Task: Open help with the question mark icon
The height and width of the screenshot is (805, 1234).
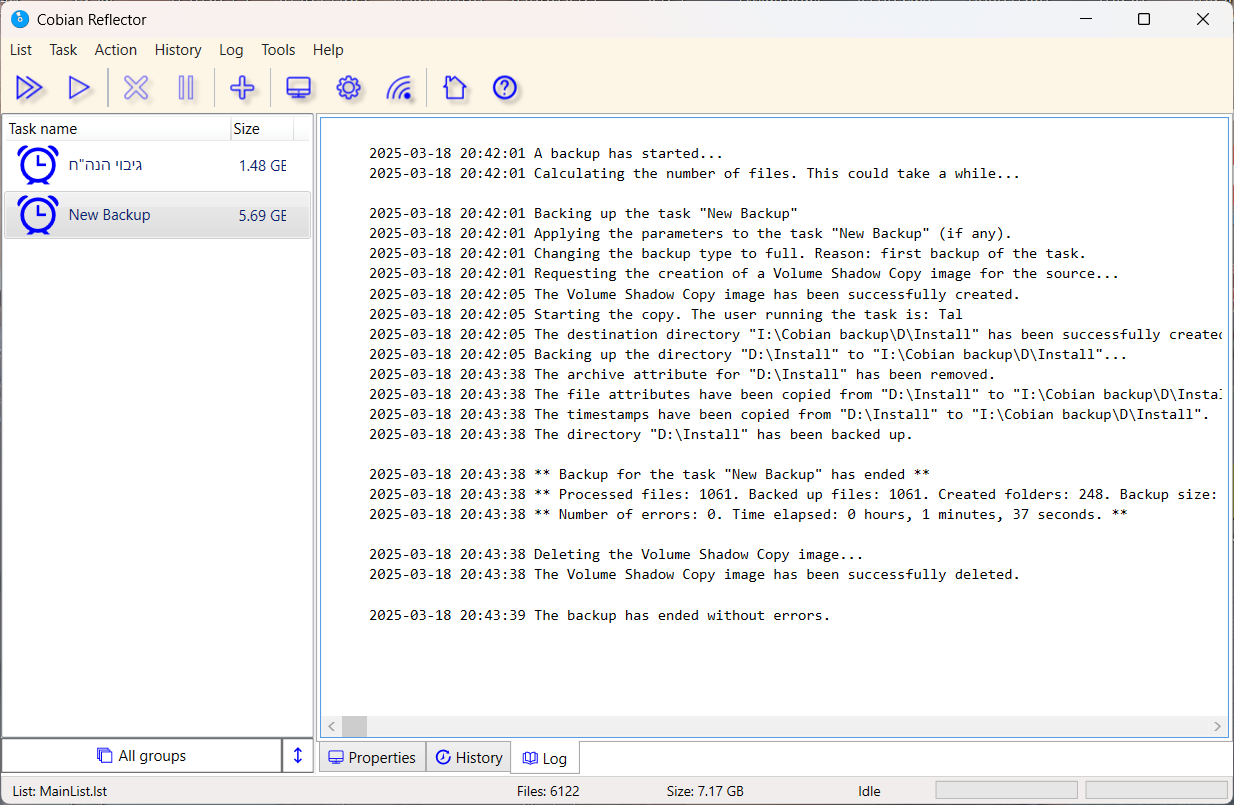Action: pos(505,88)
